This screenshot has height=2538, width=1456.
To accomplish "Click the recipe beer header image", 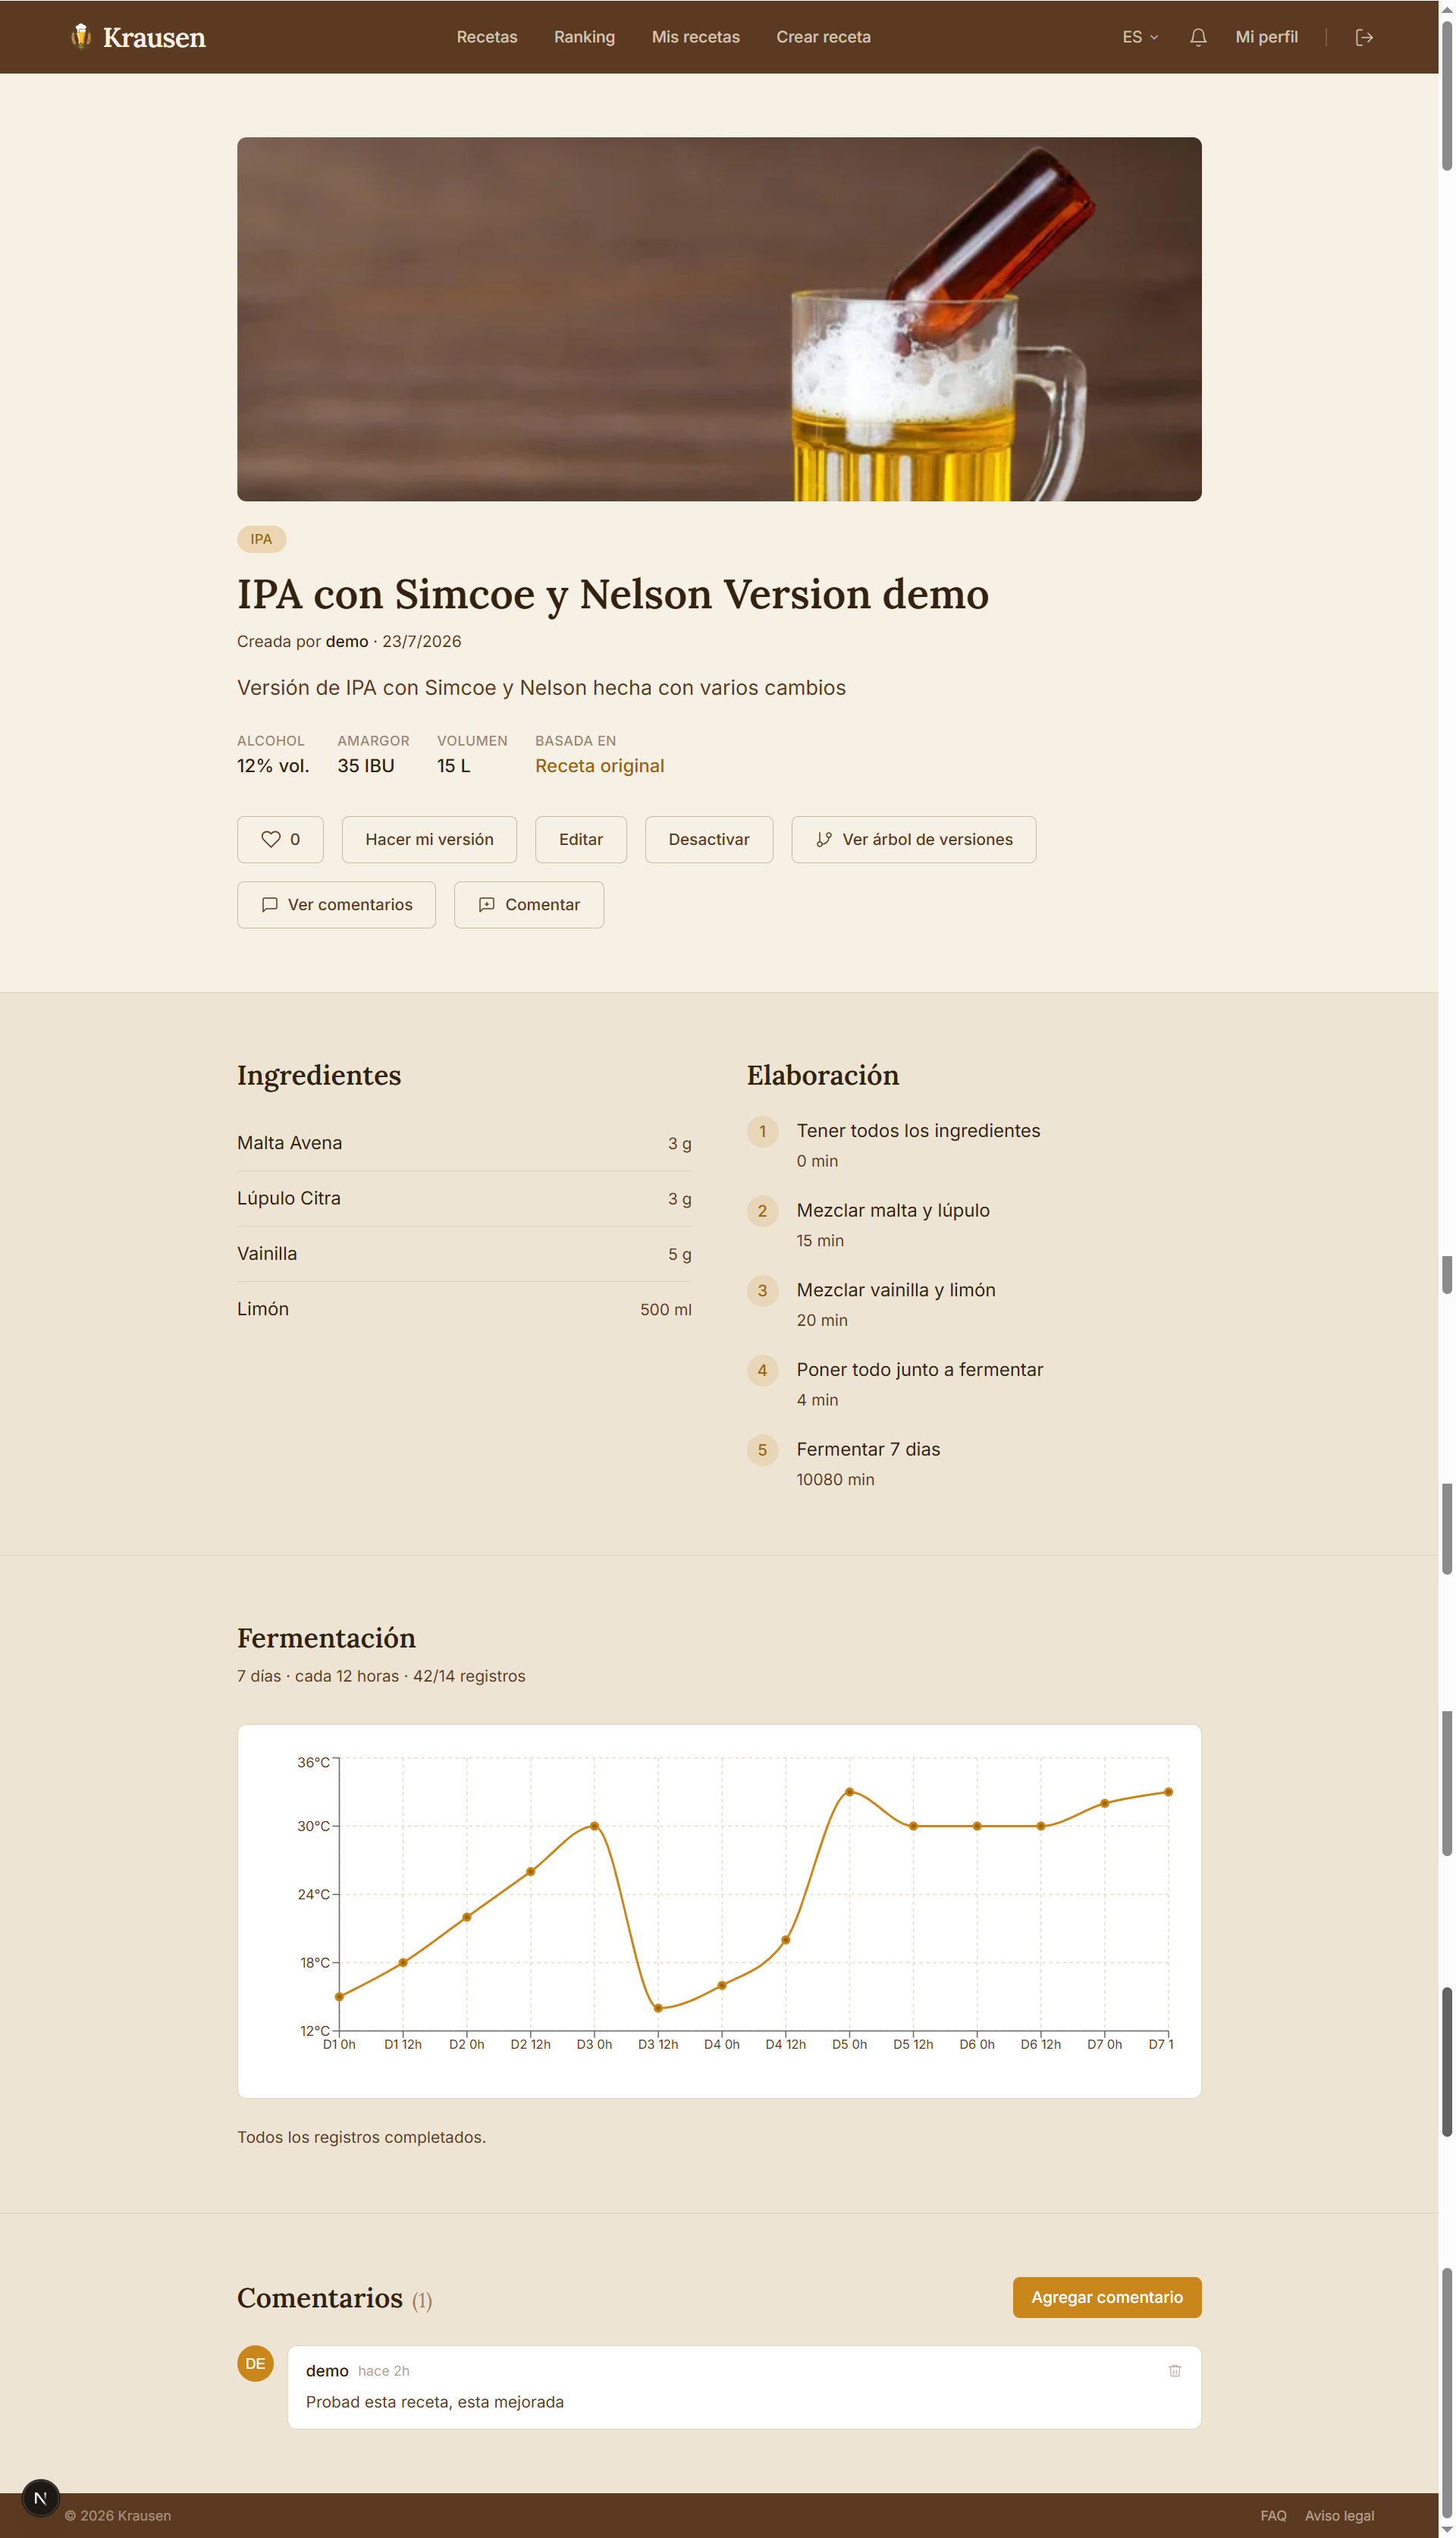I will [x=719, y=319].
